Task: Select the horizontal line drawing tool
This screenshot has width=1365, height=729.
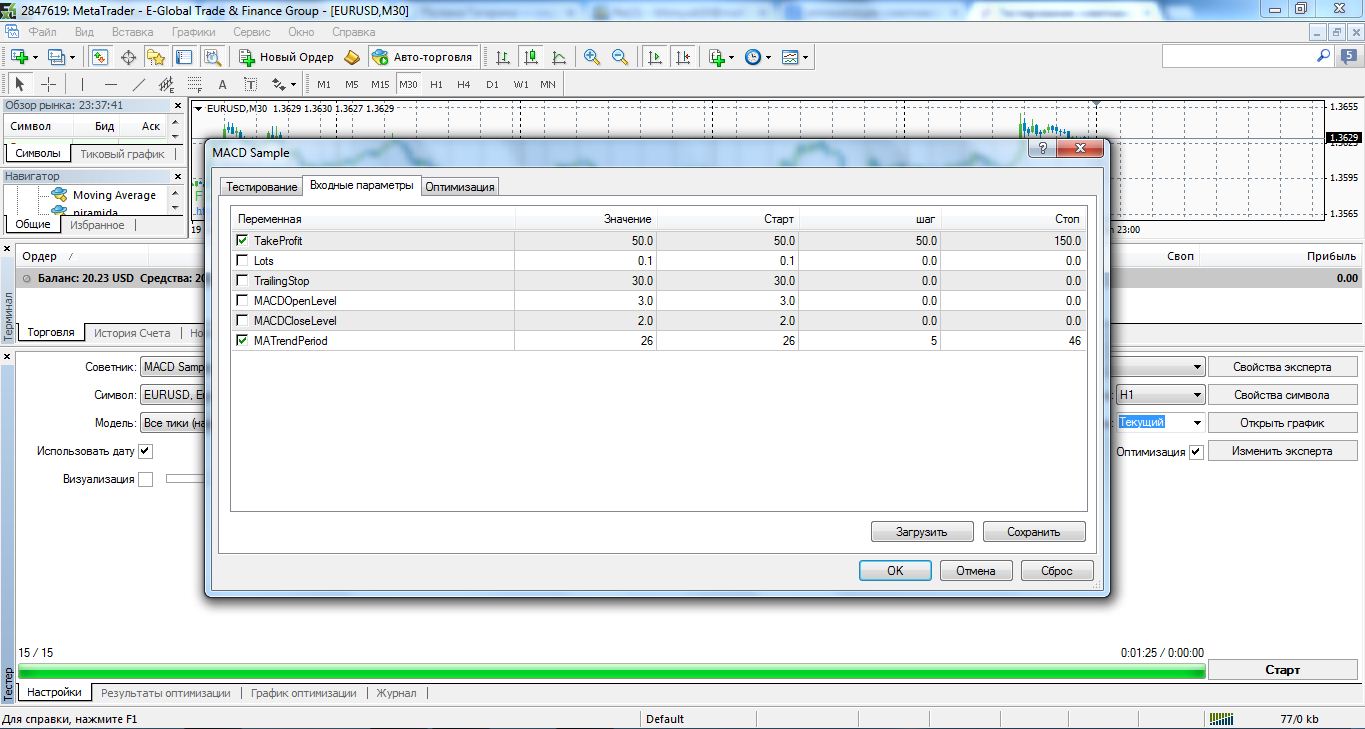Action: [111, 84]
